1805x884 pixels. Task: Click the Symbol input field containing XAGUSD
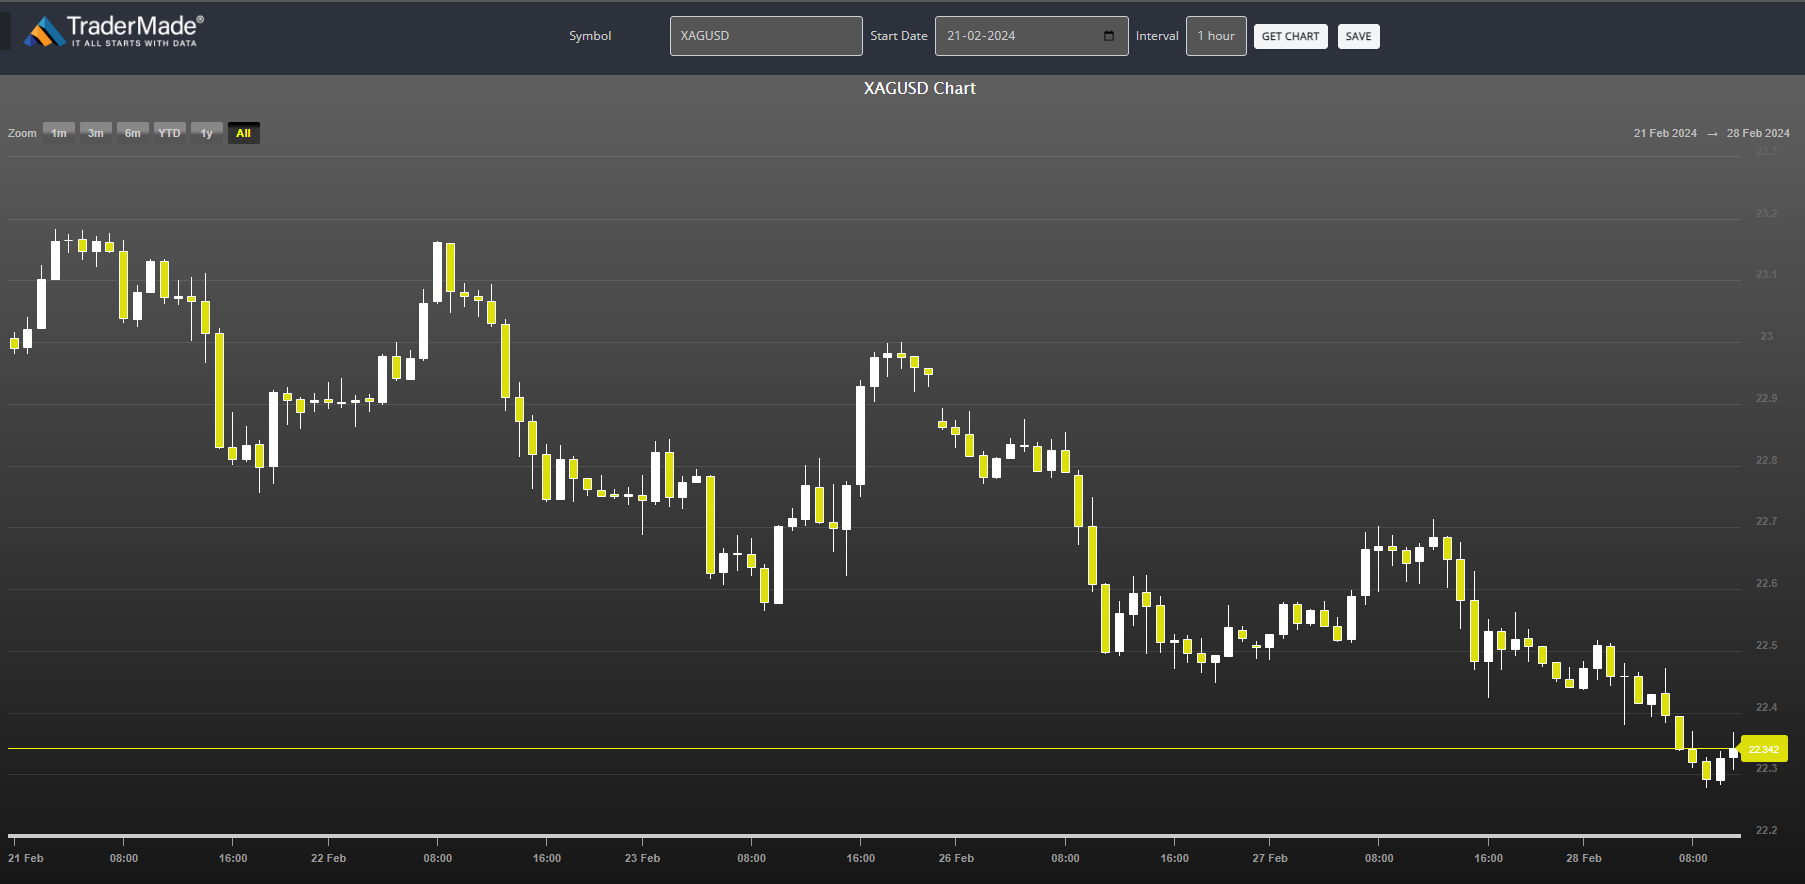pos(766,36)
